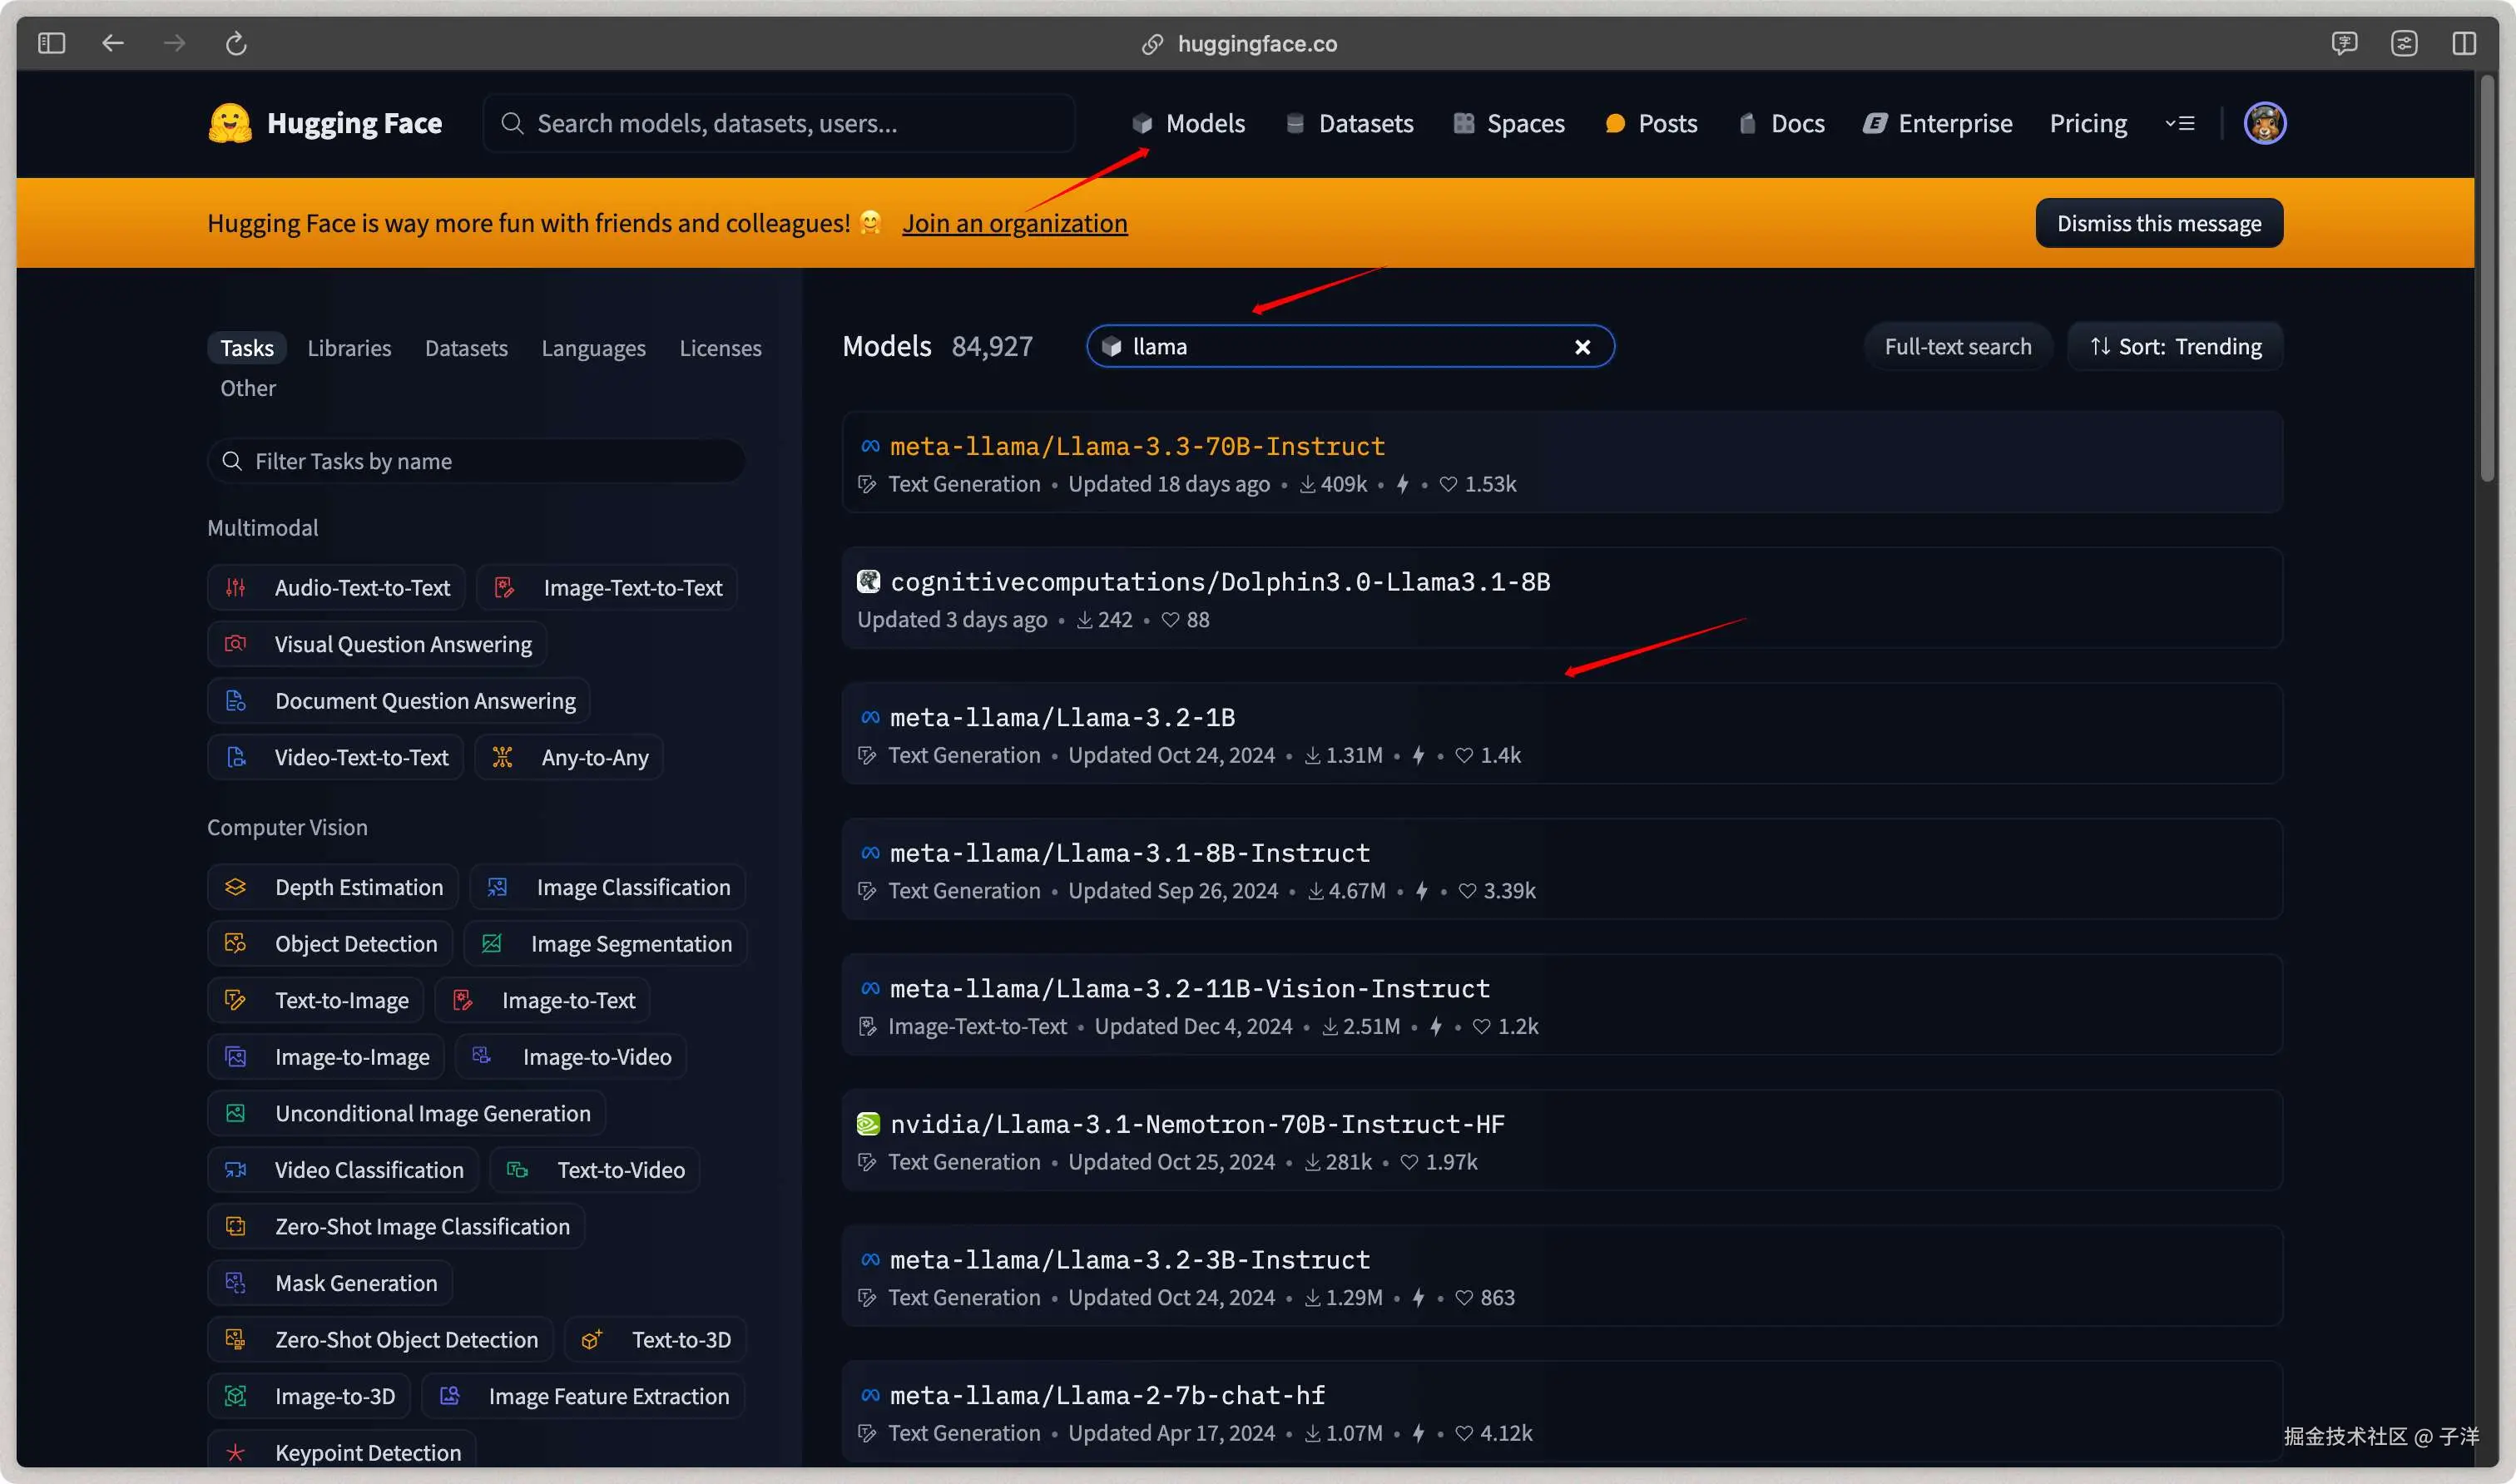Select the Depth Estimation task filter
The image size is (2516, 1484).
tap(334, 887)
